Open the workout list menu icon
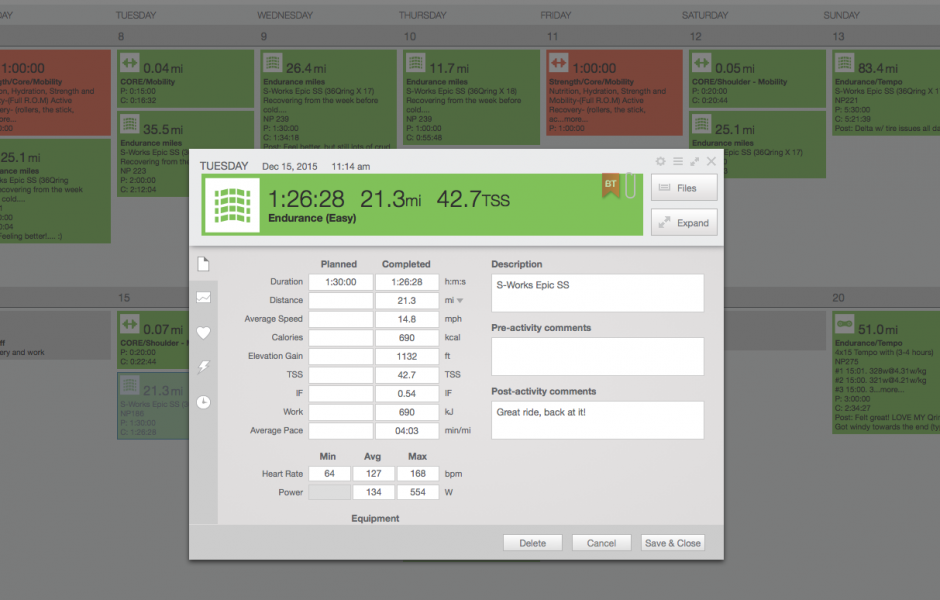940x600 pixels. 677,161
